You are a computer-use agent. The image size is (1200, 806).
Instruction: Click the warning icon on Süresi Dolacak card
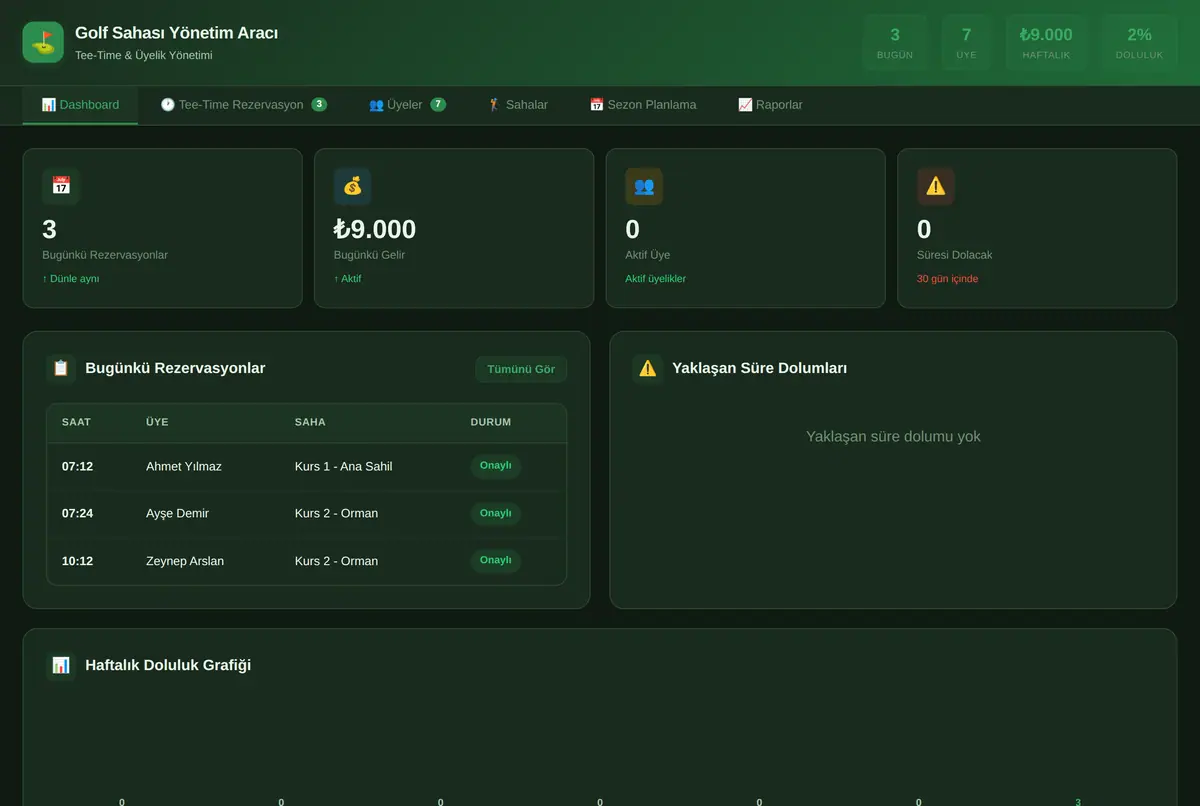coord(936,186)
